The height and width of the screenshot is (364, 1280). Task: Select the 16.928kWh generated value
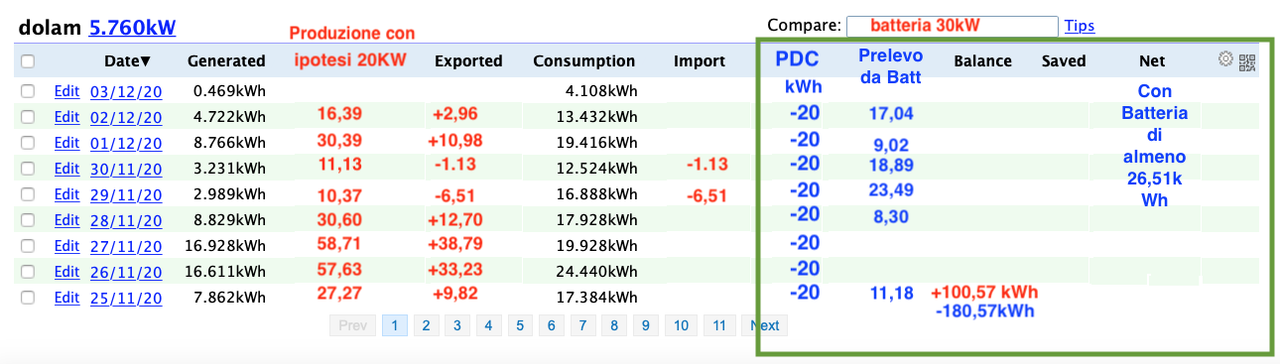click(225, 245)
